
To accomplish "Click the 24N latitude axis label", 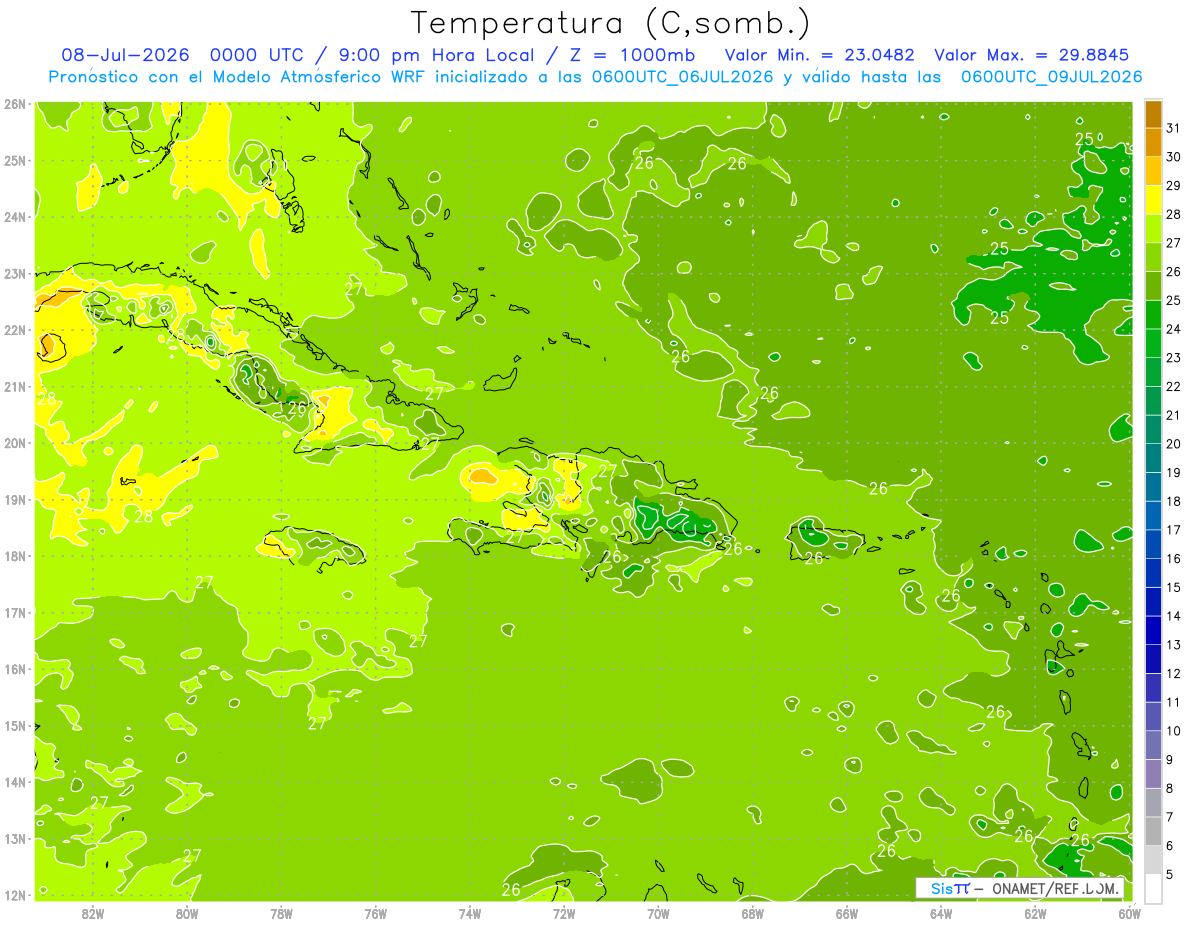I will click(14, 217).
